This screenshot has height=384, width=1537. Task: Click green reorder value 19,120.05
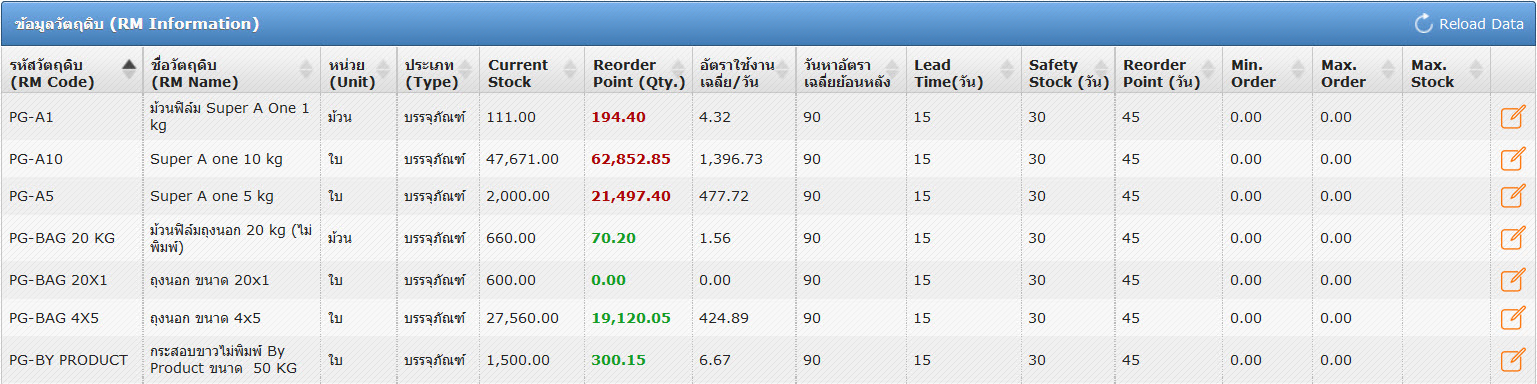pos(631,318)
